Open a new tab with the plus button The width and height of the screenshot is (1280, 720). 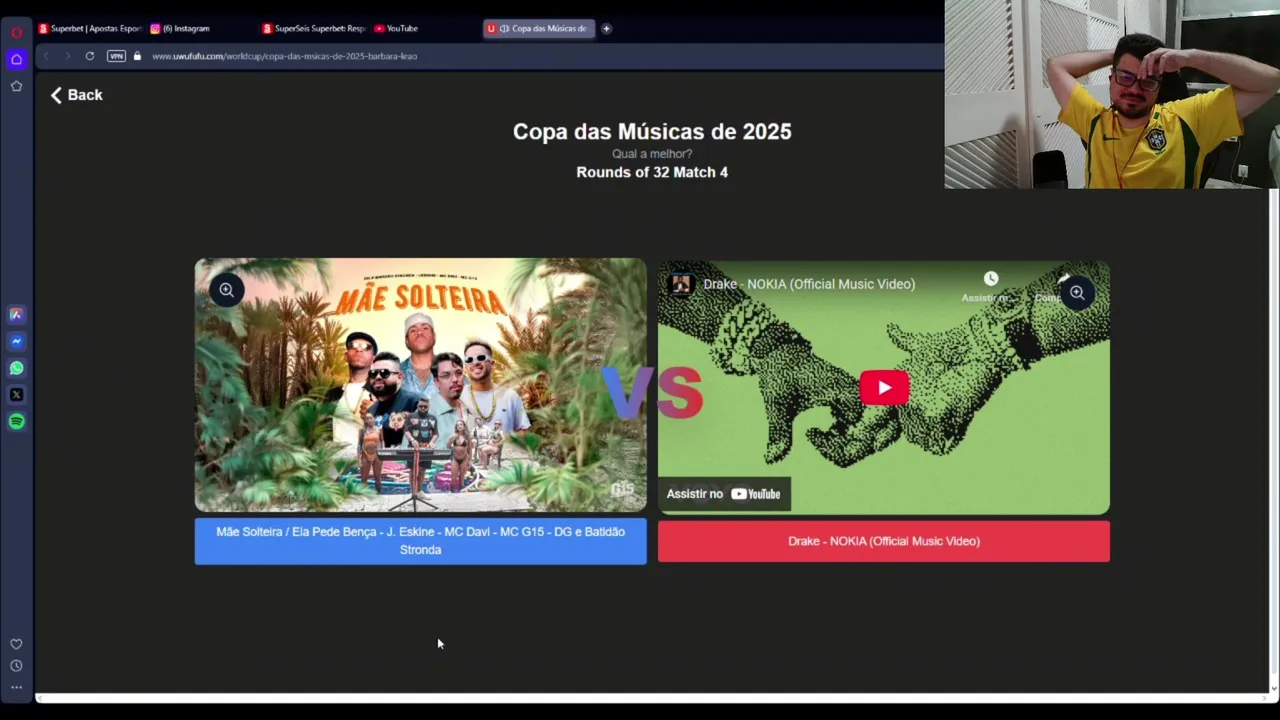click(606, 28)
